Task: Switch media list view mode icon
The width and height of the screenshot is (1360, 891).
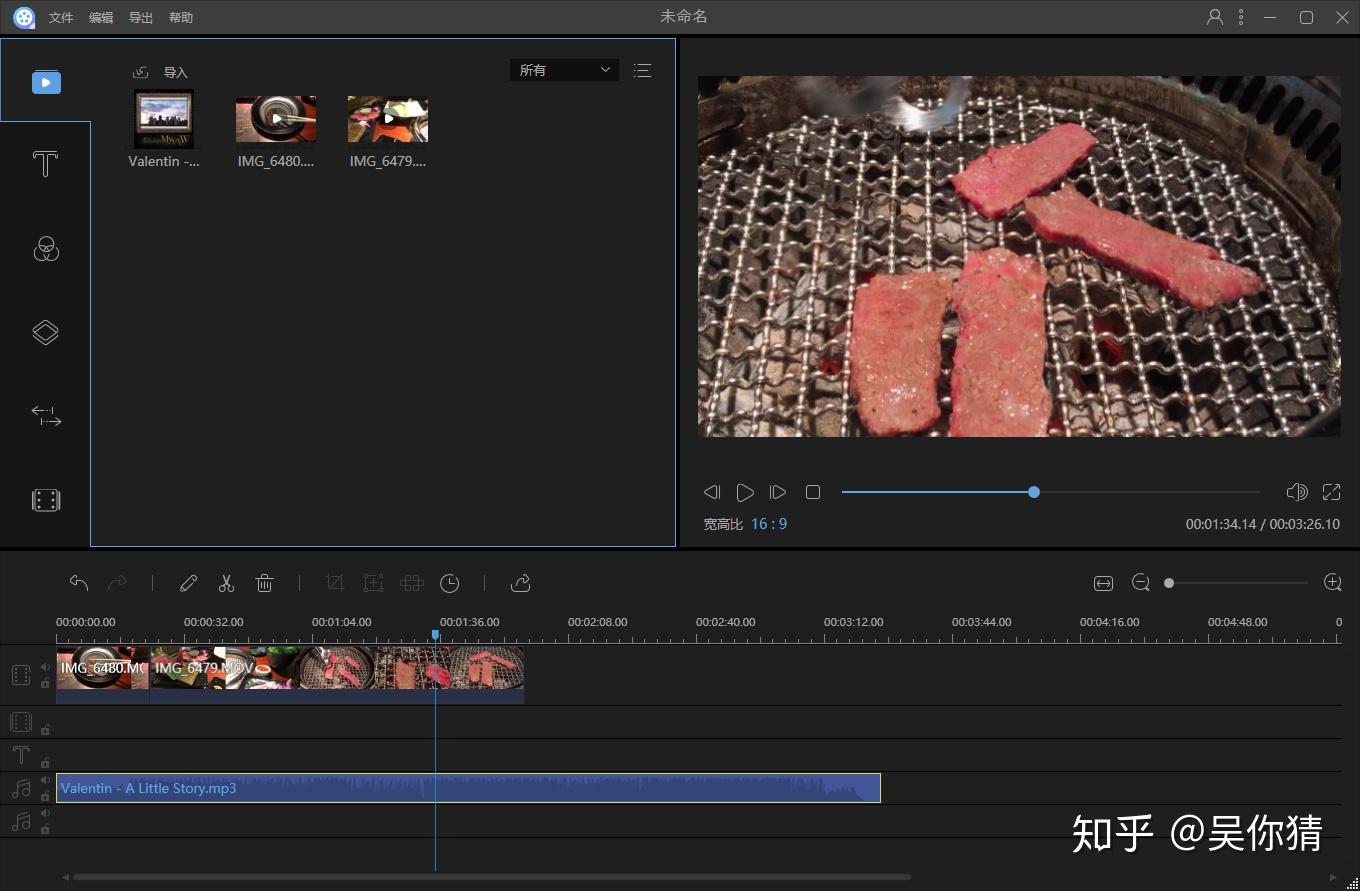Action: [x=642, y=70]
